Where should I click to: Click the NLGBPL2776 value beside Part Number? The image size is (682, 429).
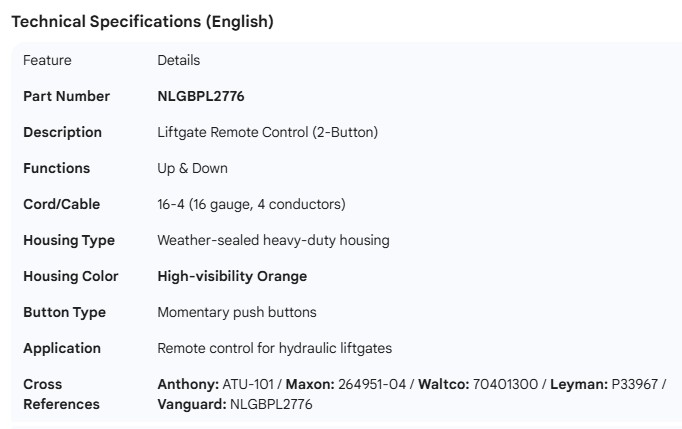(x=200, y=96)
